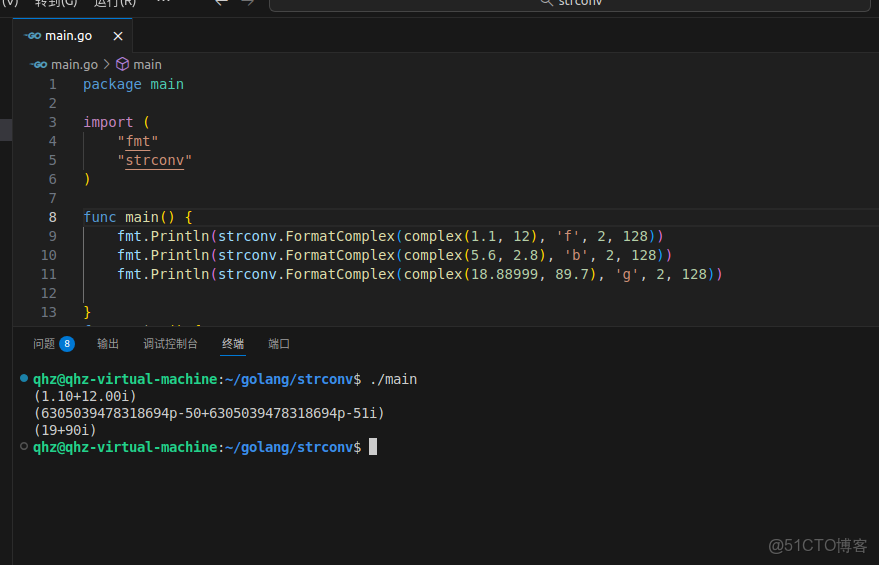879x565 pixels.
Task: Close the main.go editor tab
Action: click(x=117, y=36)
